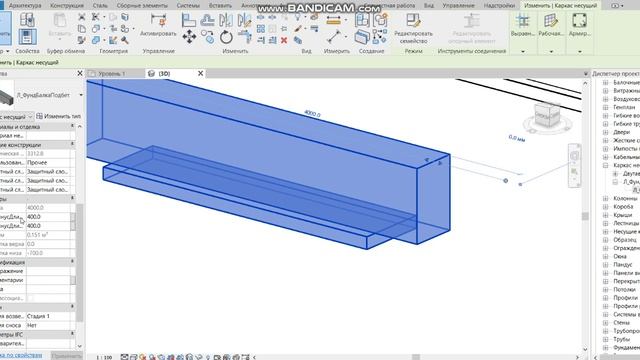The height and width of the screenshot is (360, 640).
Task: Select the Measure Between Two References tool
Action: point(334,37)
